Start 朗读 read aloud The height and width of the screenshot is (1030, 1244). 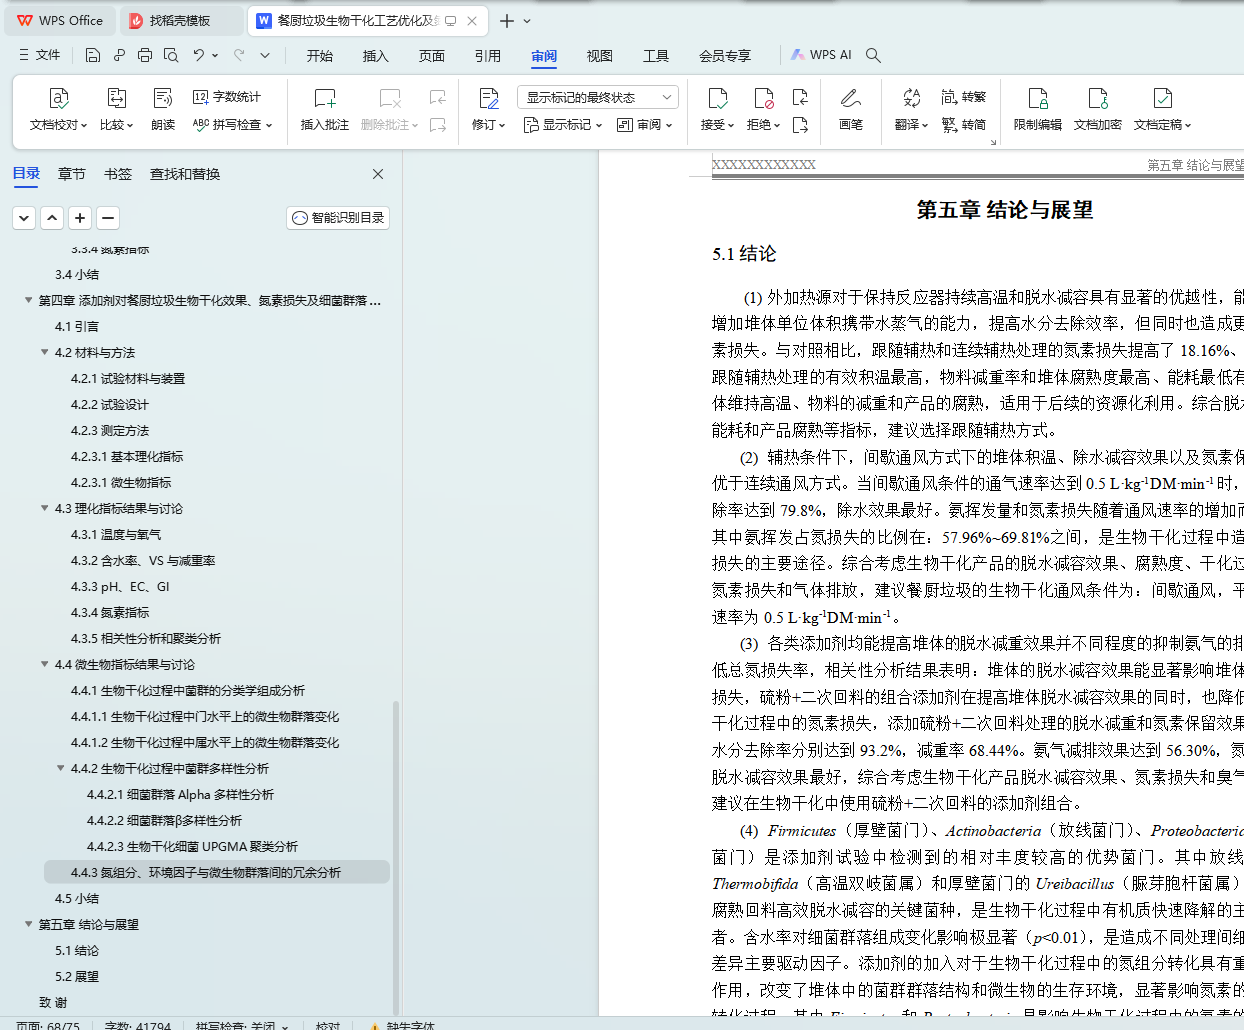pyautogui.click(x=163, y=108)
